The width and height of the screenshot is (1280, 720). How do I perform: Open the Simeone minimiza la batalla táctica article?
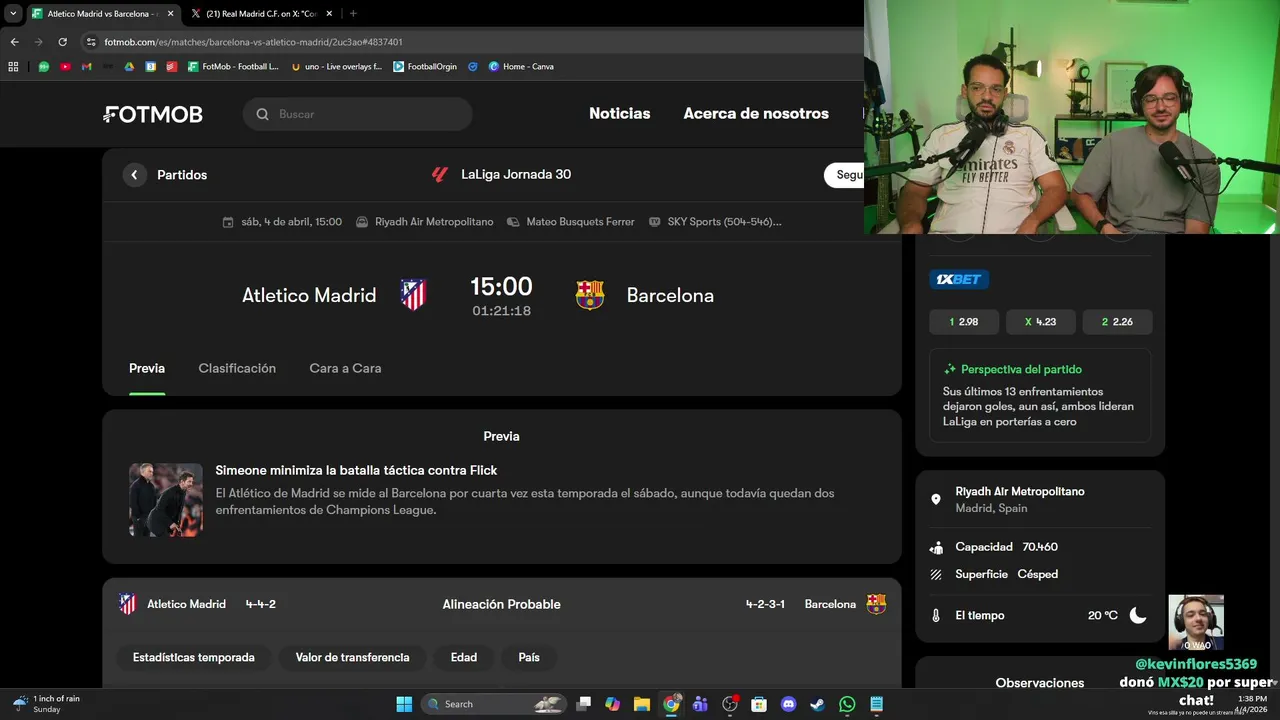coord(356,470)
